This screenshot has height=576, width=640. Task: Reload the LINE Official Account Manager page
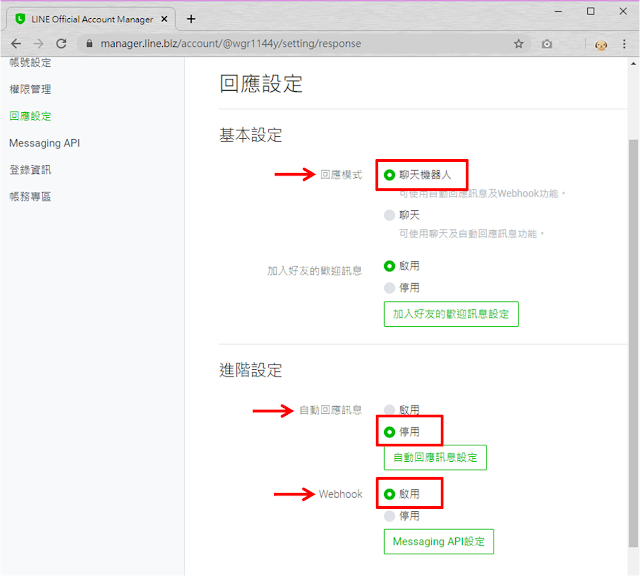pyautogui.click(x=61, y=44)
